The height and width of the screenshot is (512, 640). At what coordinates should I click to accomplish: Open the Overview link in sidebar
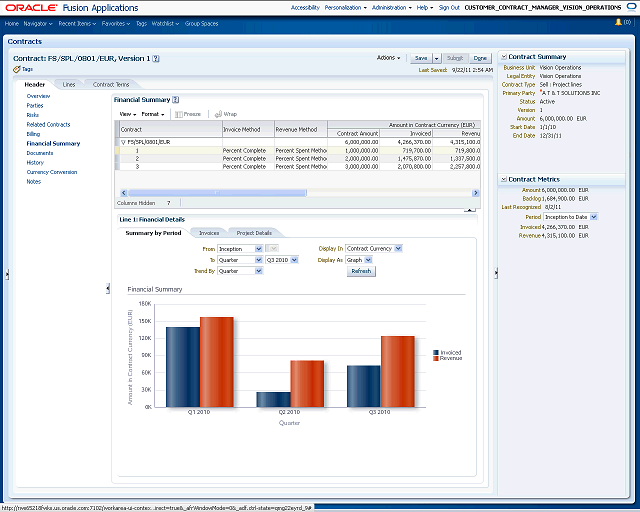[38, 96]
